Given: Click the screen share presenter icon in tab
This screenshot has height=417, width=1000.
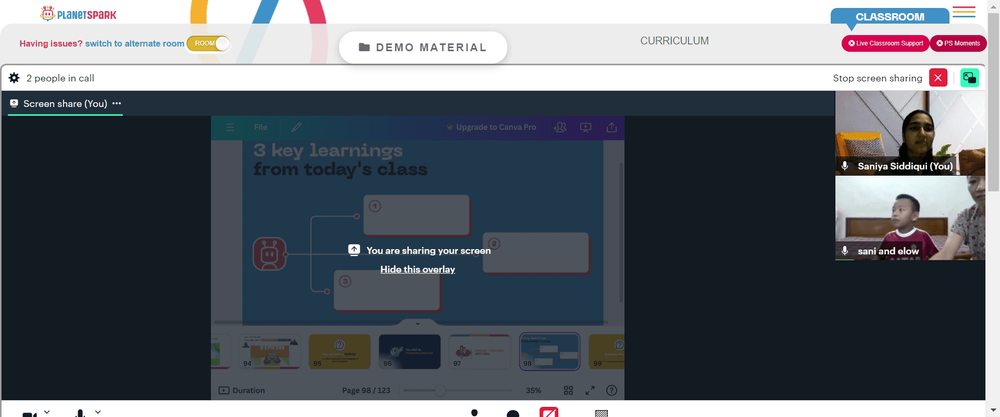Looking at the screenshot, I should point(14,103).
